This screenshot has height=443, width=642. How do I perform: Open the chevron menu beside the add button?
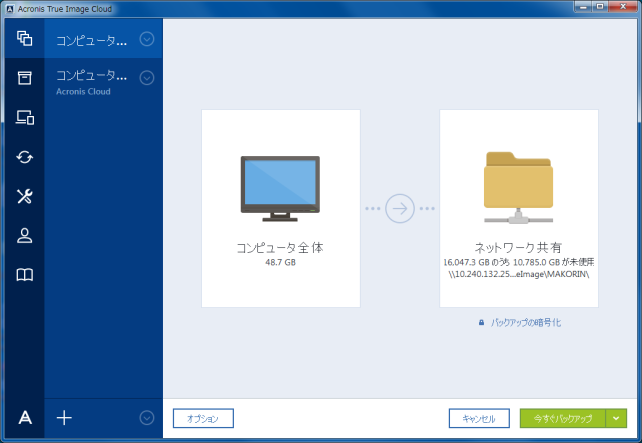(x=147, y=418)
